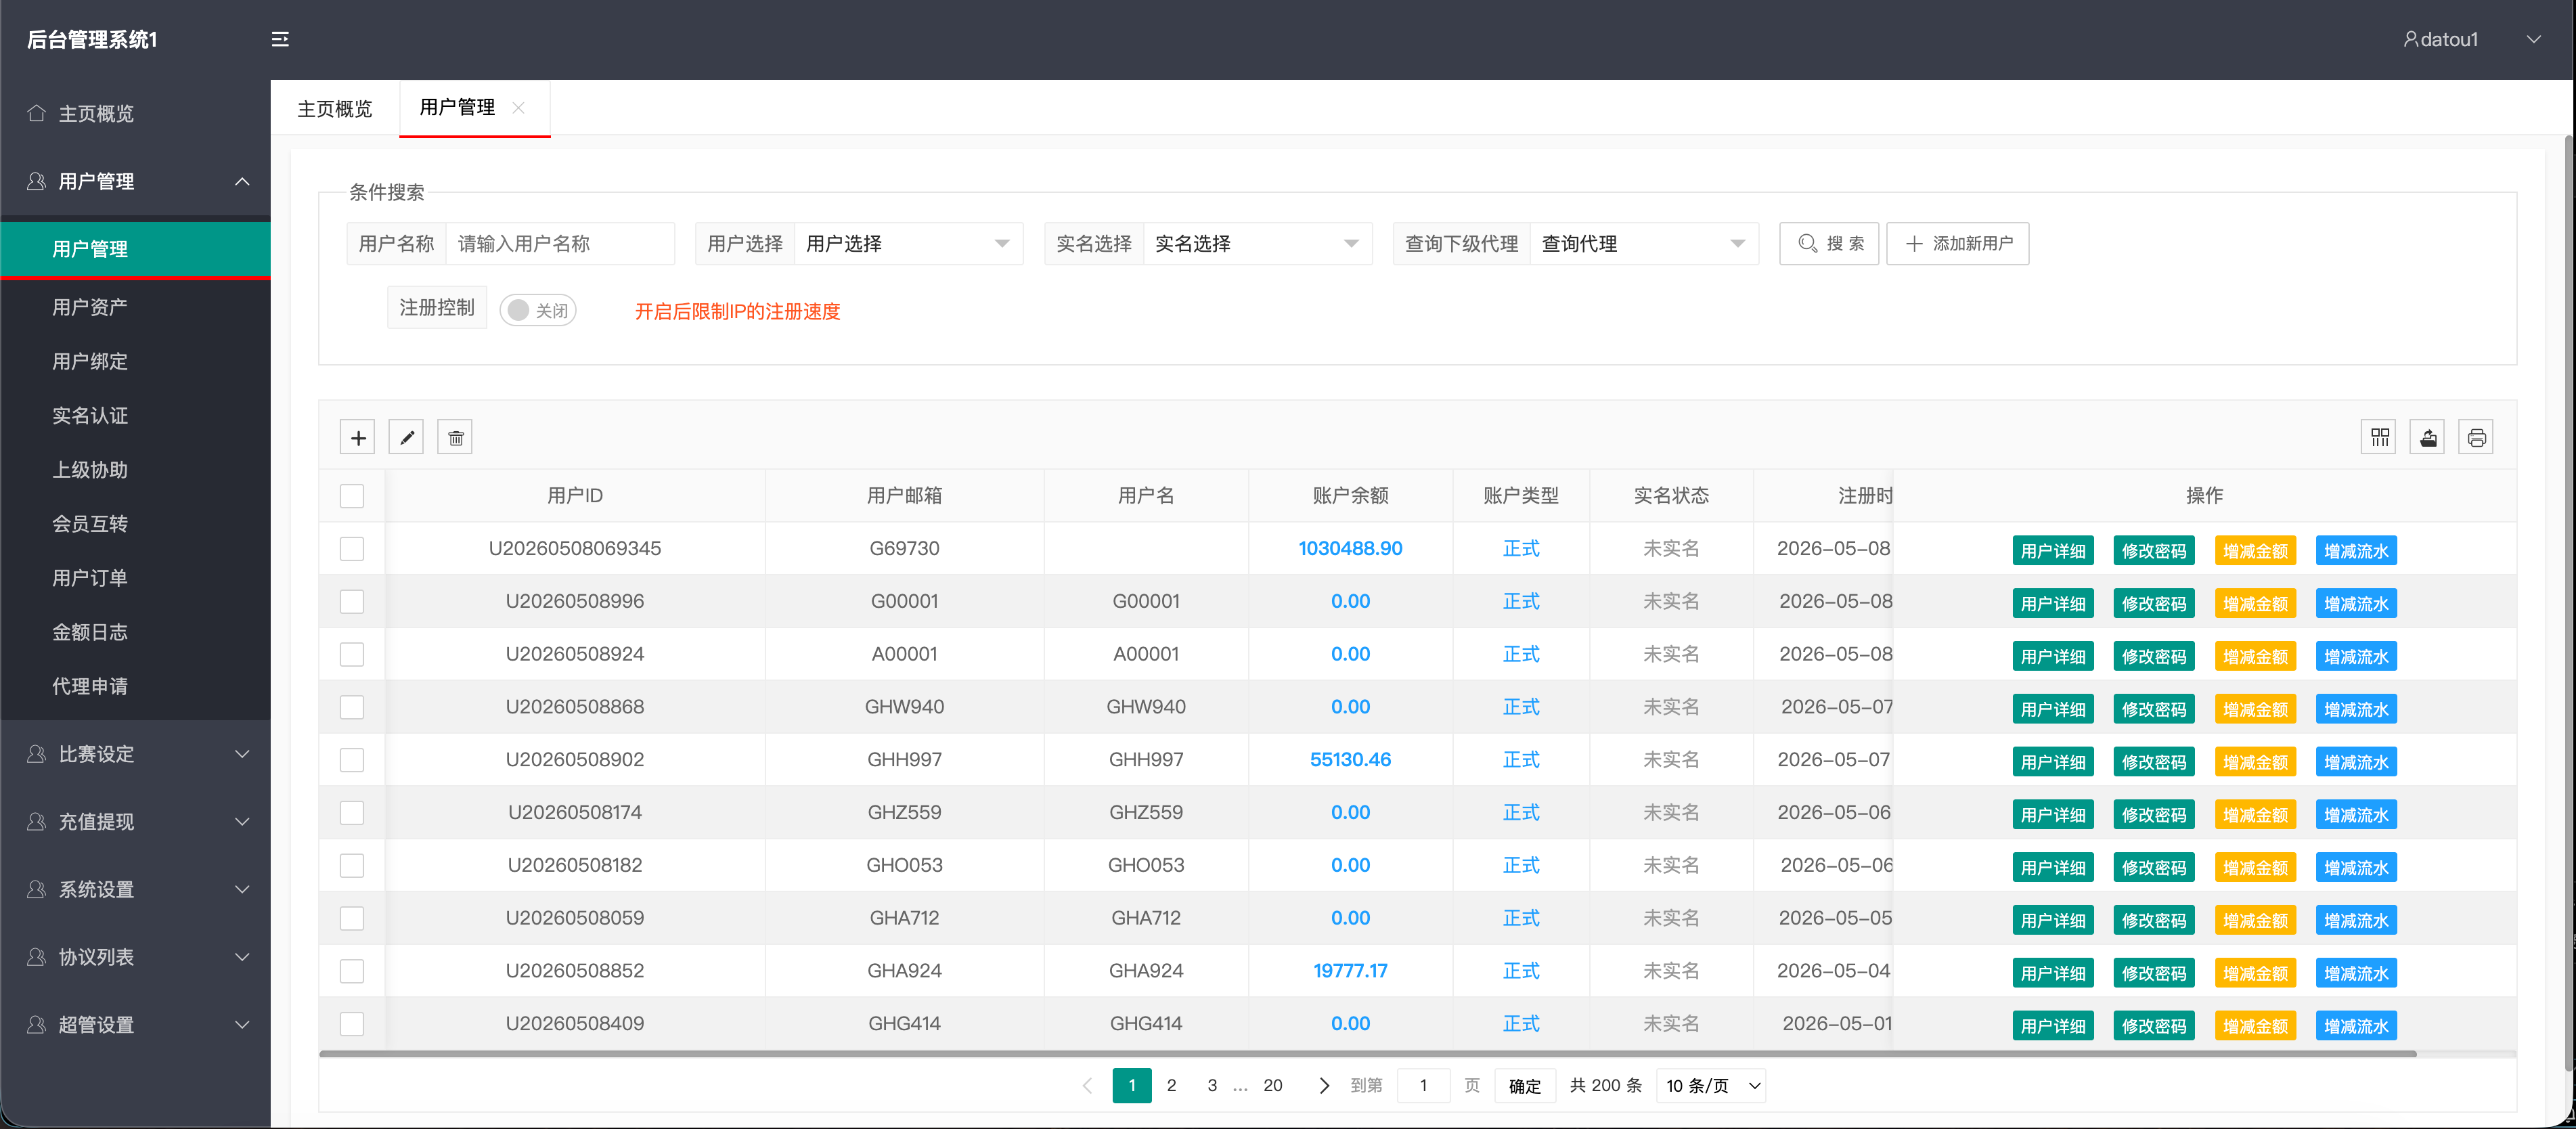
Task: Click the 确定 pagination confirm button
Action: pyautogui.click(x=1525, y=1086)
